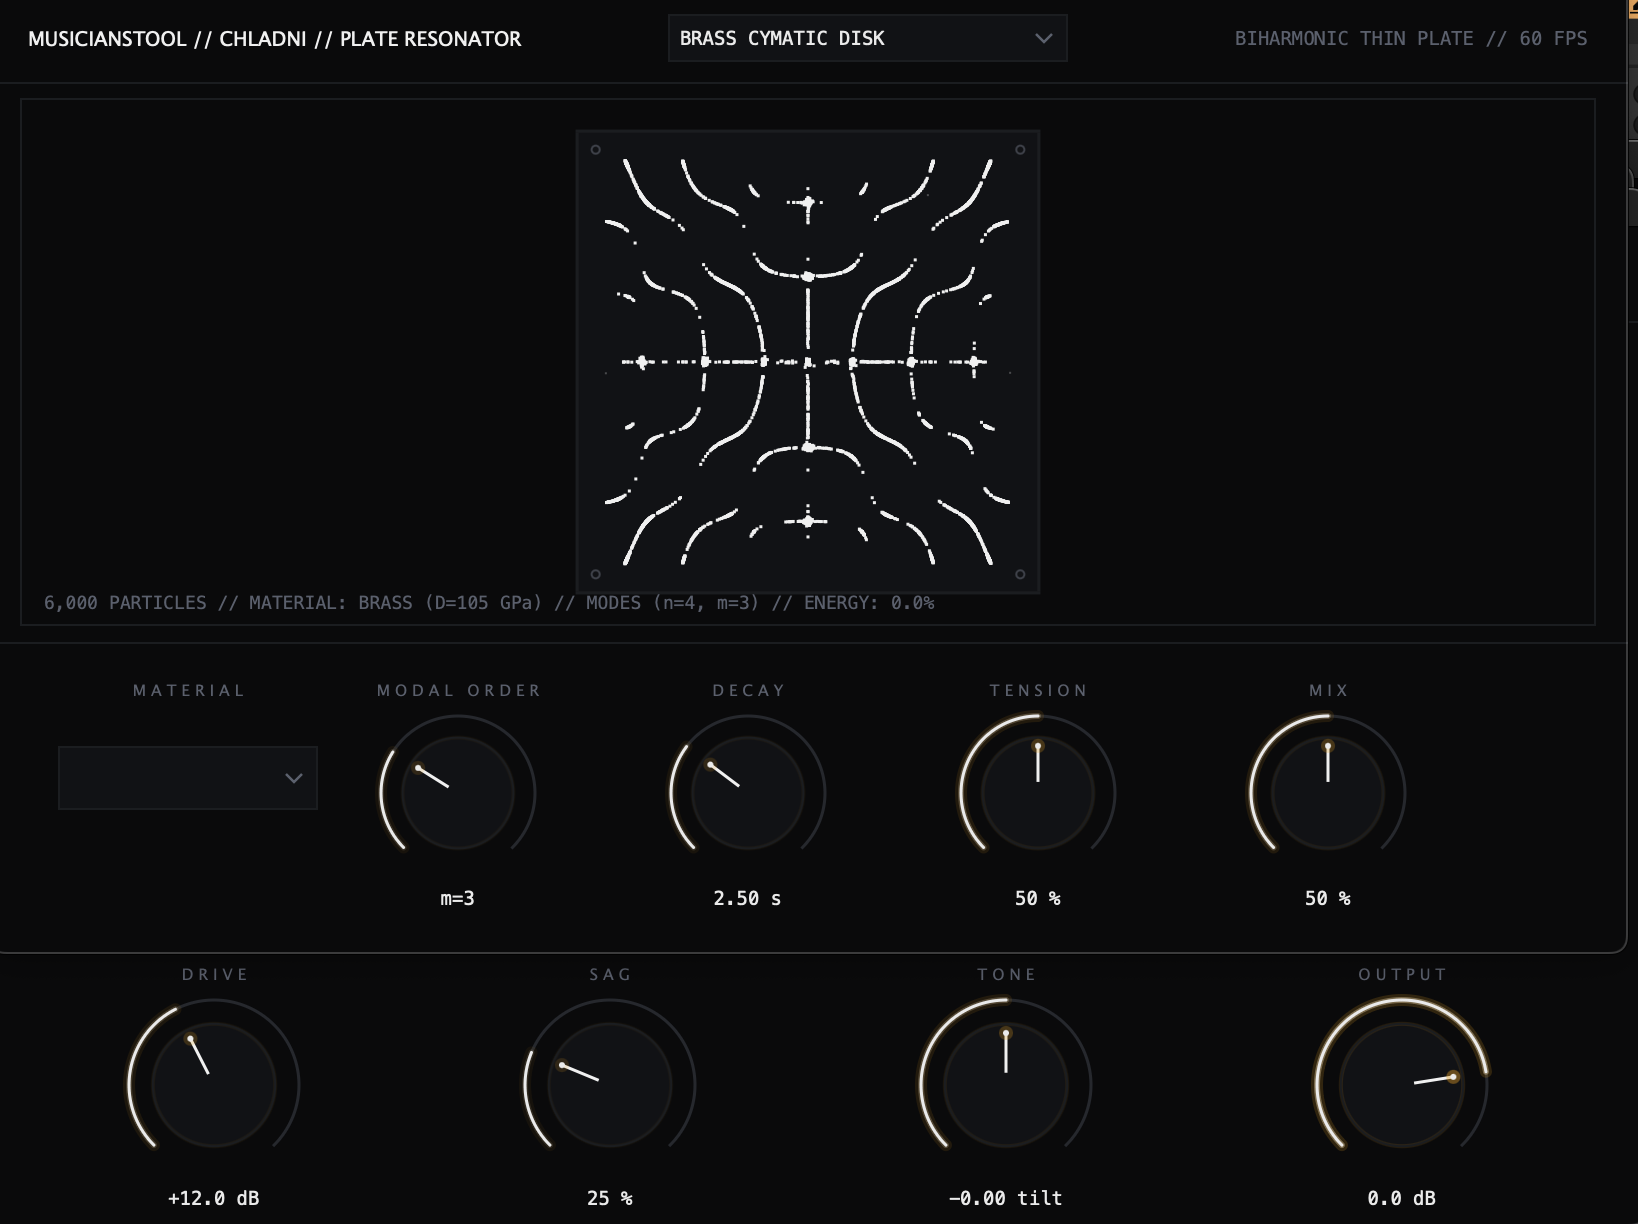
Task: Click the Tone knob
Action: coord(1006,1085)
